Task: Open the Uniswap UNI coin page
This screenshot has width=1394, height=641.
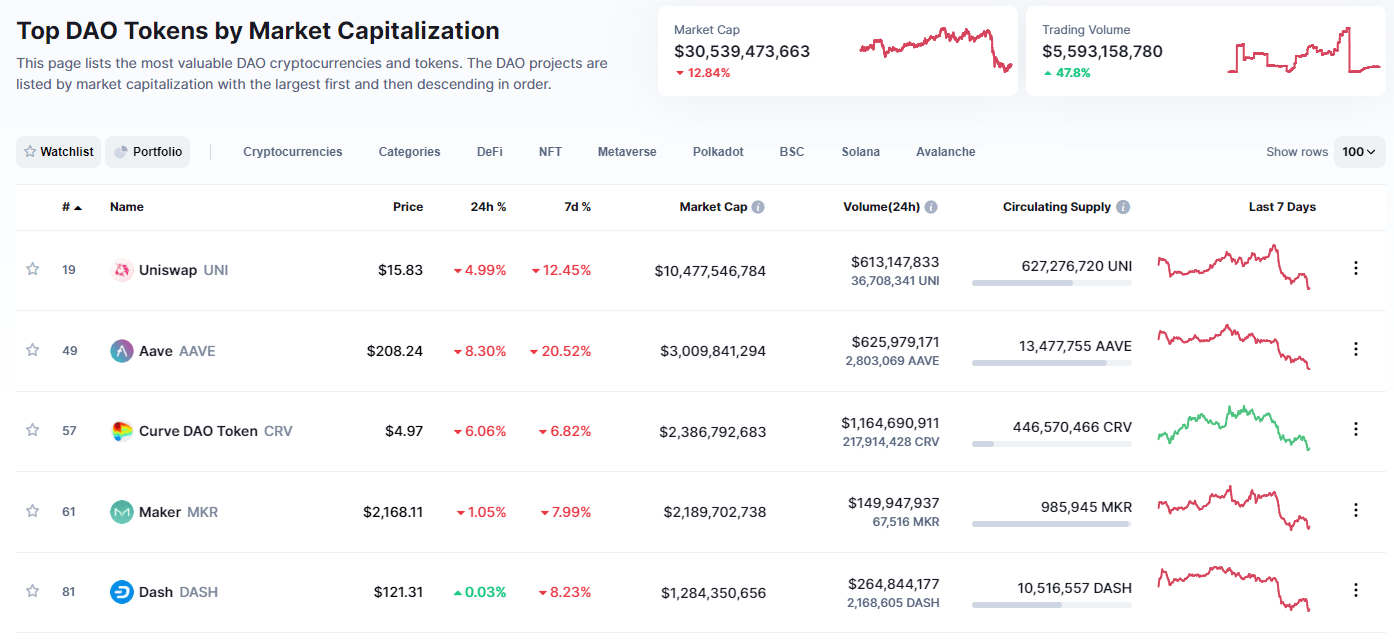Action: (184, 270)
